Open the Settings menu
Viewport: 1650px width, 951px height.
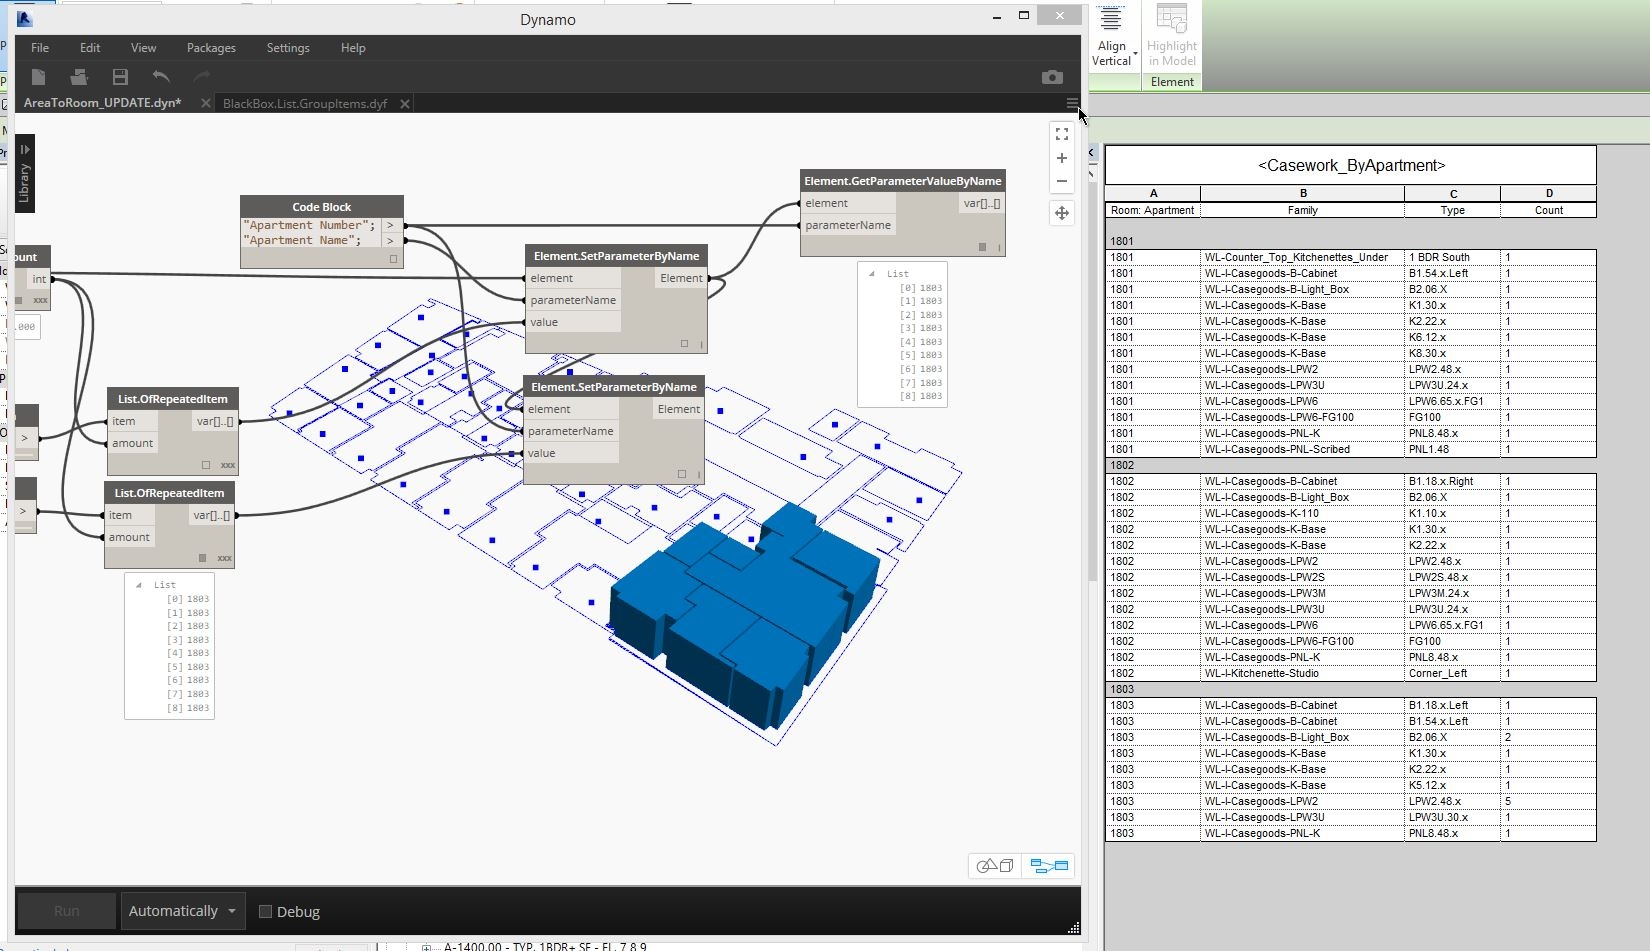[x=288, y=47]
